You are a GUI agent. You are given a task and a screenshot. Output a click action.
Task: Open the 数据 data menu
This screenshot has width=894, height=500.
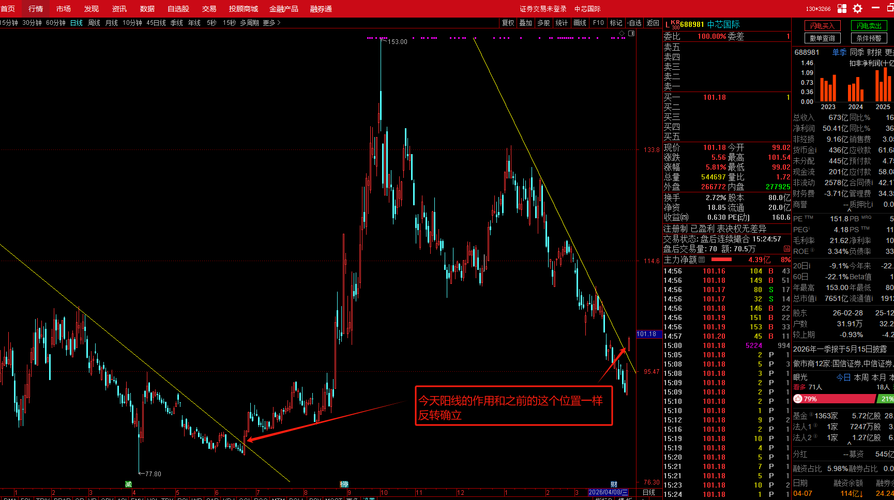point(147,9)
